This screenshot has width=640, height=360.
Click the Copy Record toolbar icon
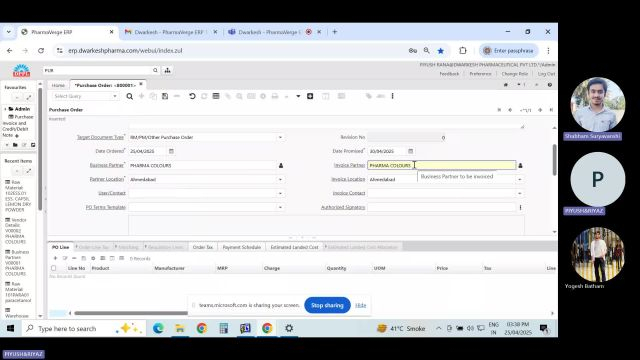pos(153,96)
